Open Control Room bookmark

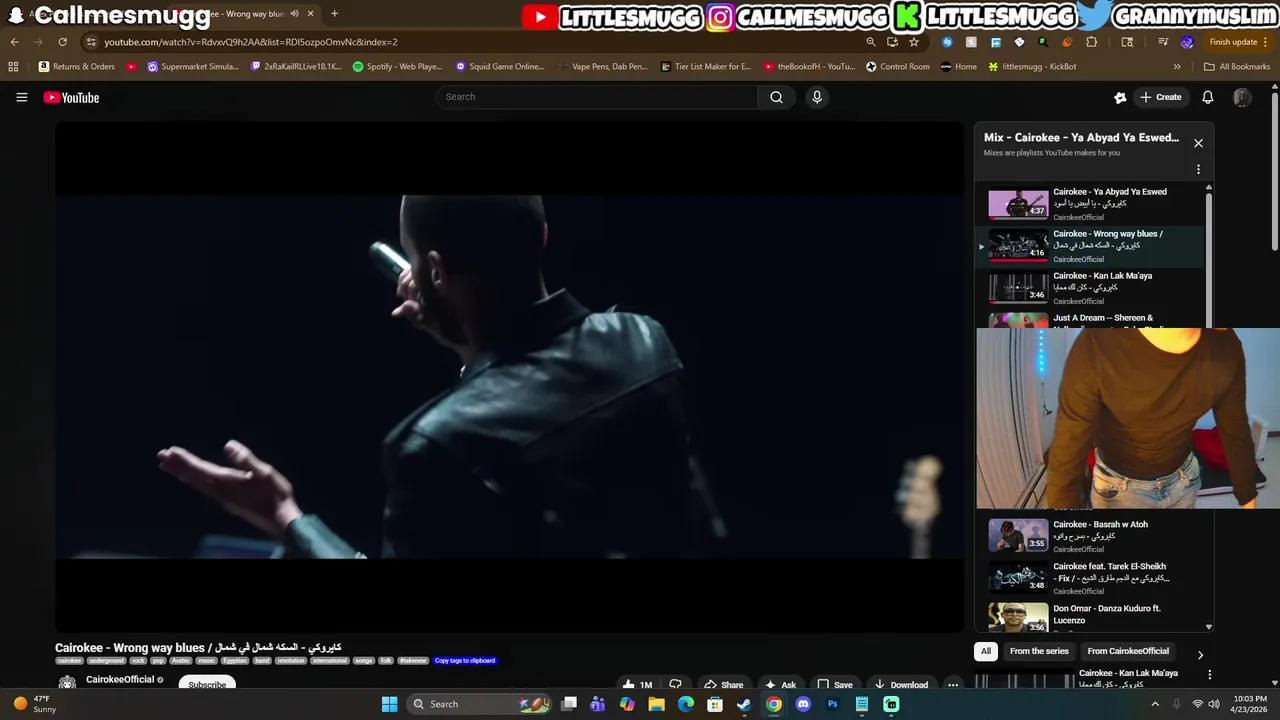click(x=898, y=67)
